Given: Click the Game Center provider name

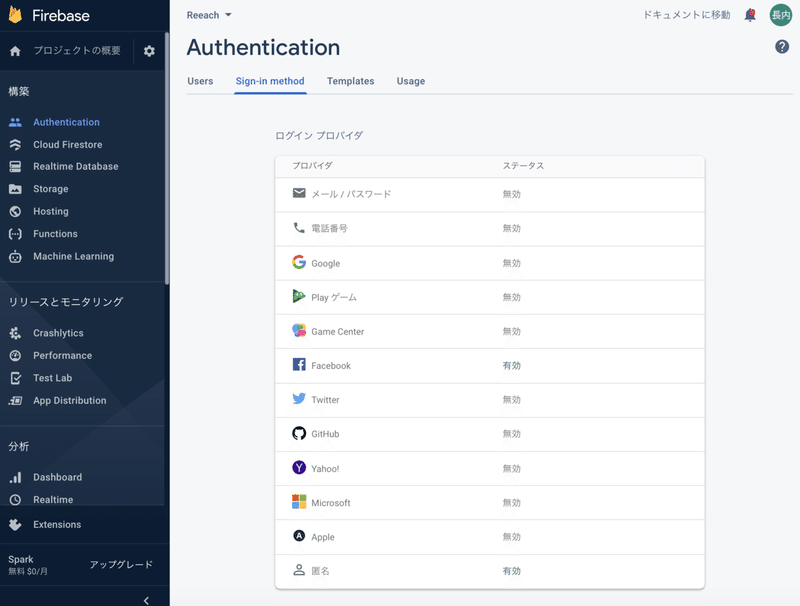Looking at the screenshot, I should [x=338, y=332].
